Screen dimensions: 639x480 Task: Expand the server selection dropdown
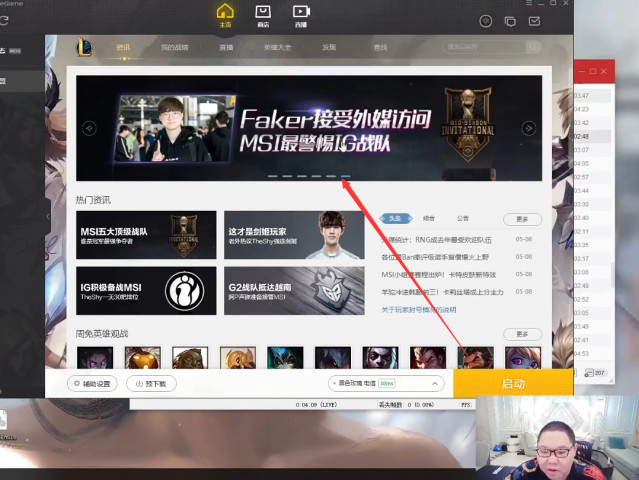386,383
